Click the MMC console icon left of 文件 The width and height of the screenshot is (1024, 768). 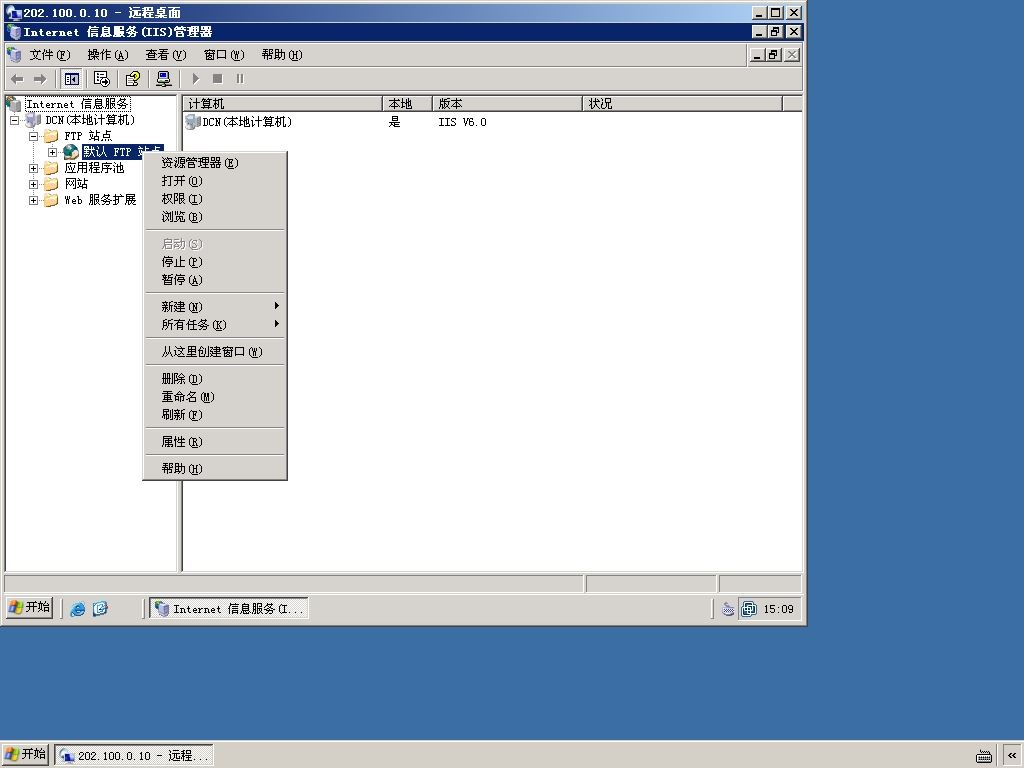pyautogui.click(x=14, y=55)
